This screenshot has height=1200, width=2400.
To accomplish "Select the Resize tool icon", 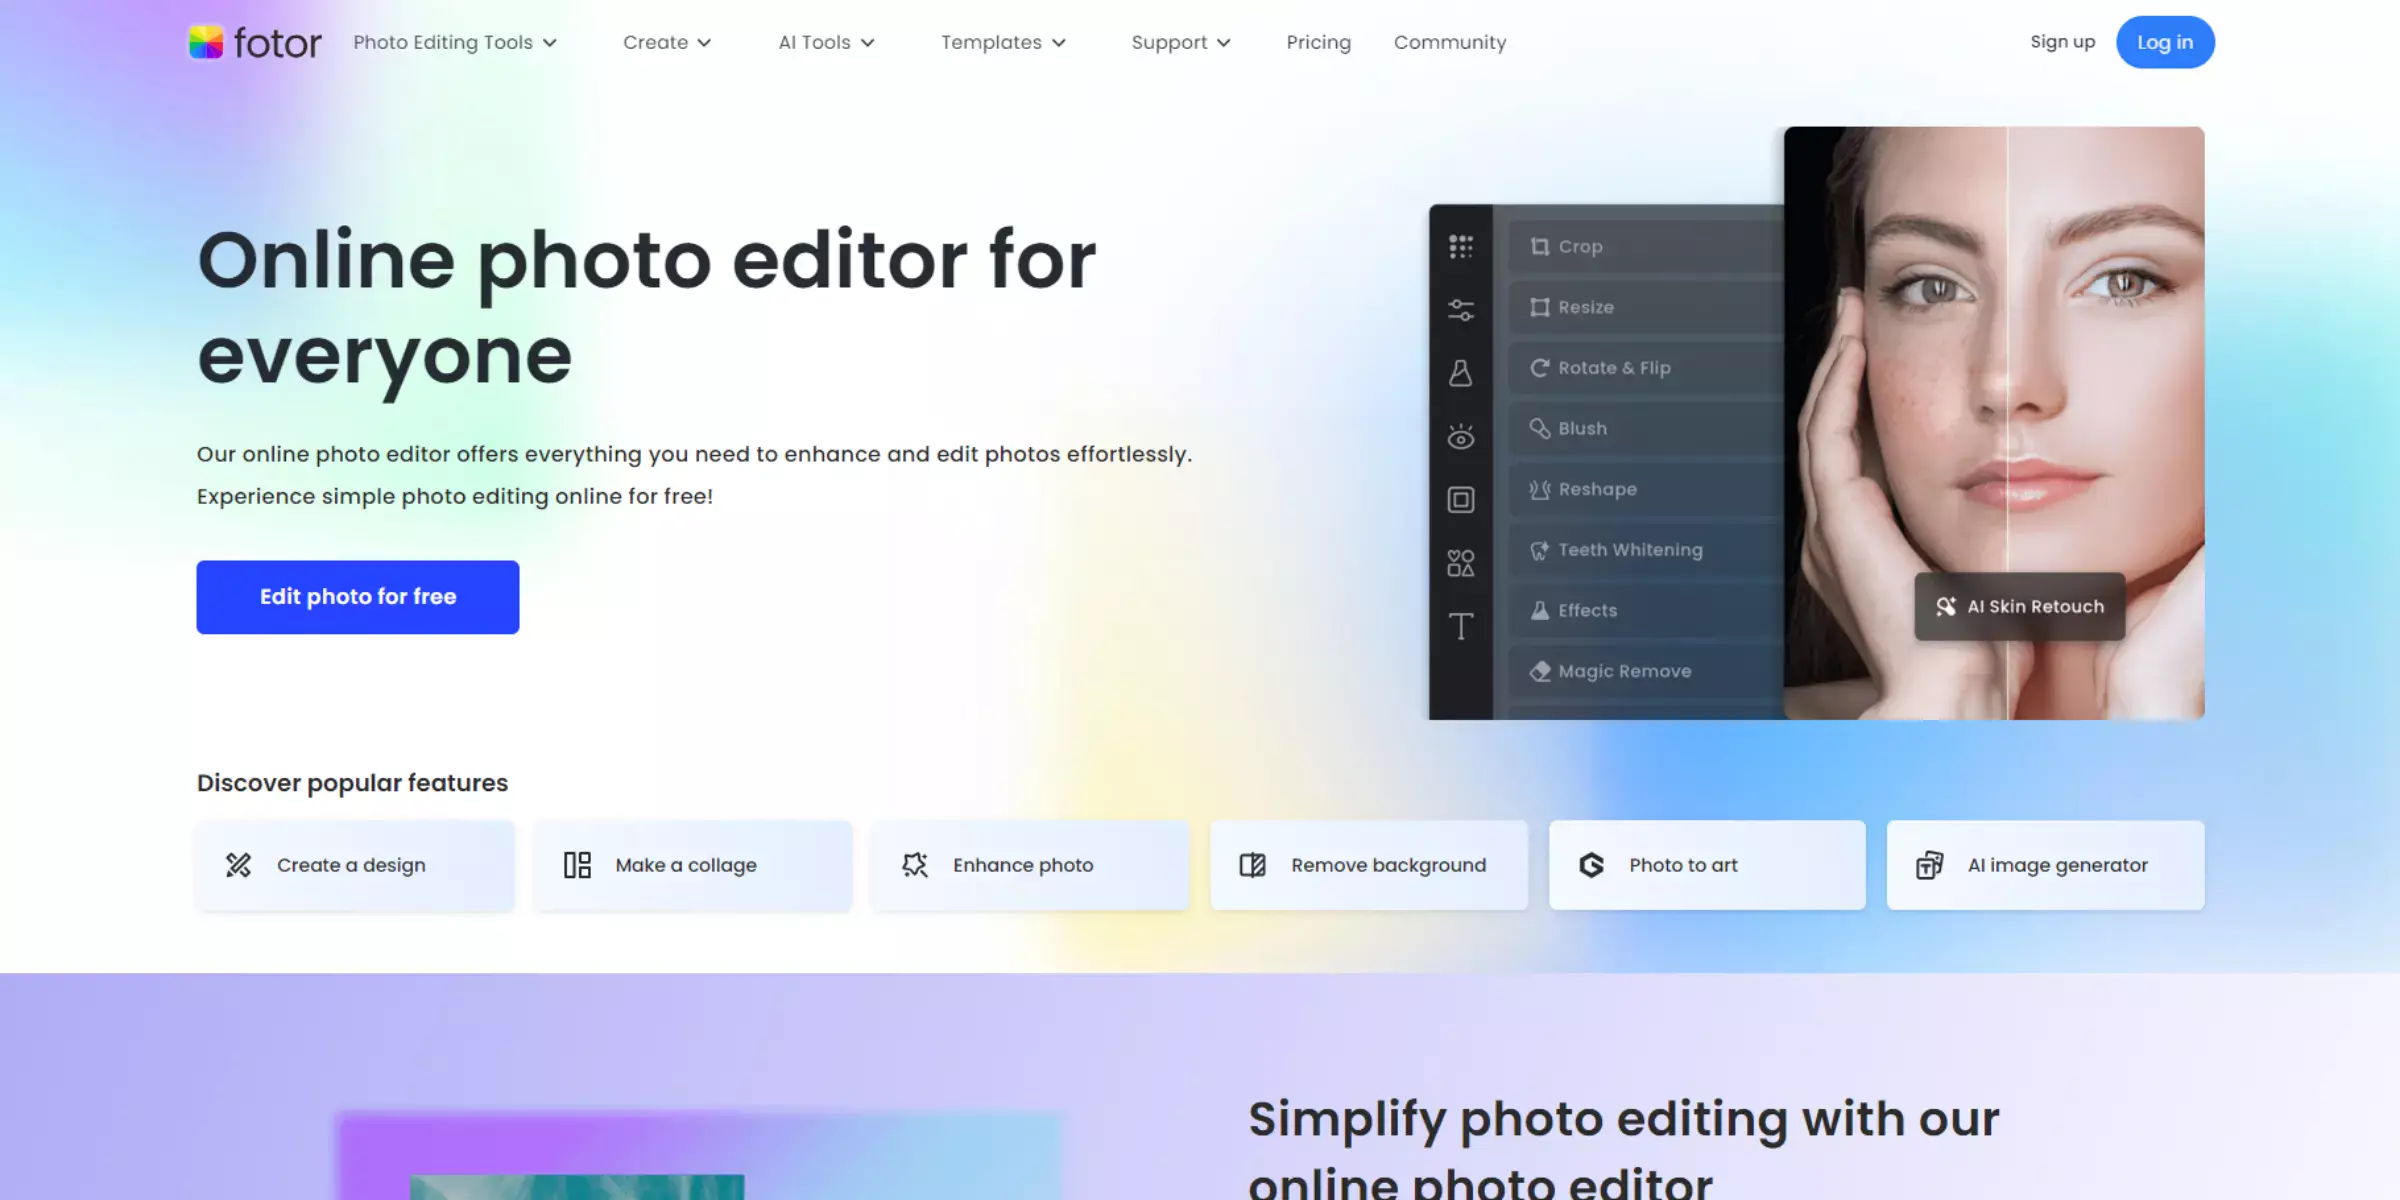I will tap(1540, 306).
